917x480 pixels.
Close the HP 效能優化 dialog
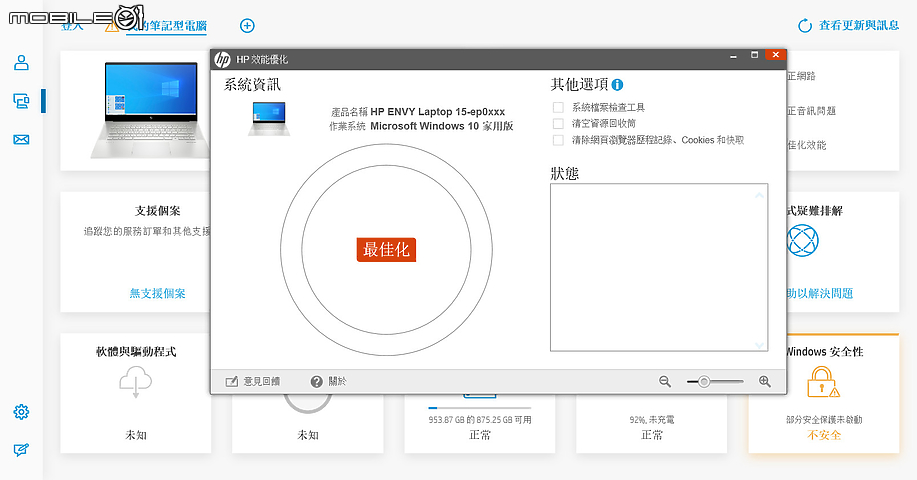pos(775,55)
